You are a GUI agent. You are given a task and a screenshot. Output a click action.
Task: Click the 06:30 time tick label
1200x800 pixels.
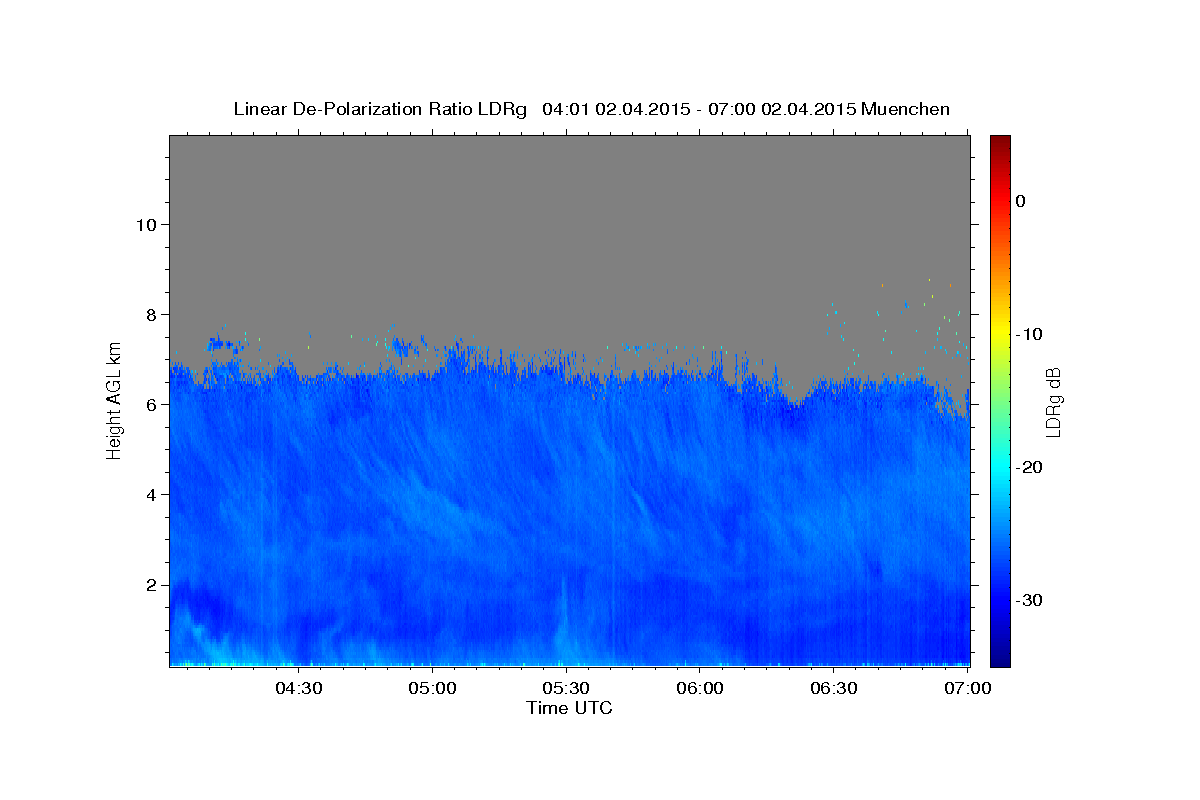point(834,688)
